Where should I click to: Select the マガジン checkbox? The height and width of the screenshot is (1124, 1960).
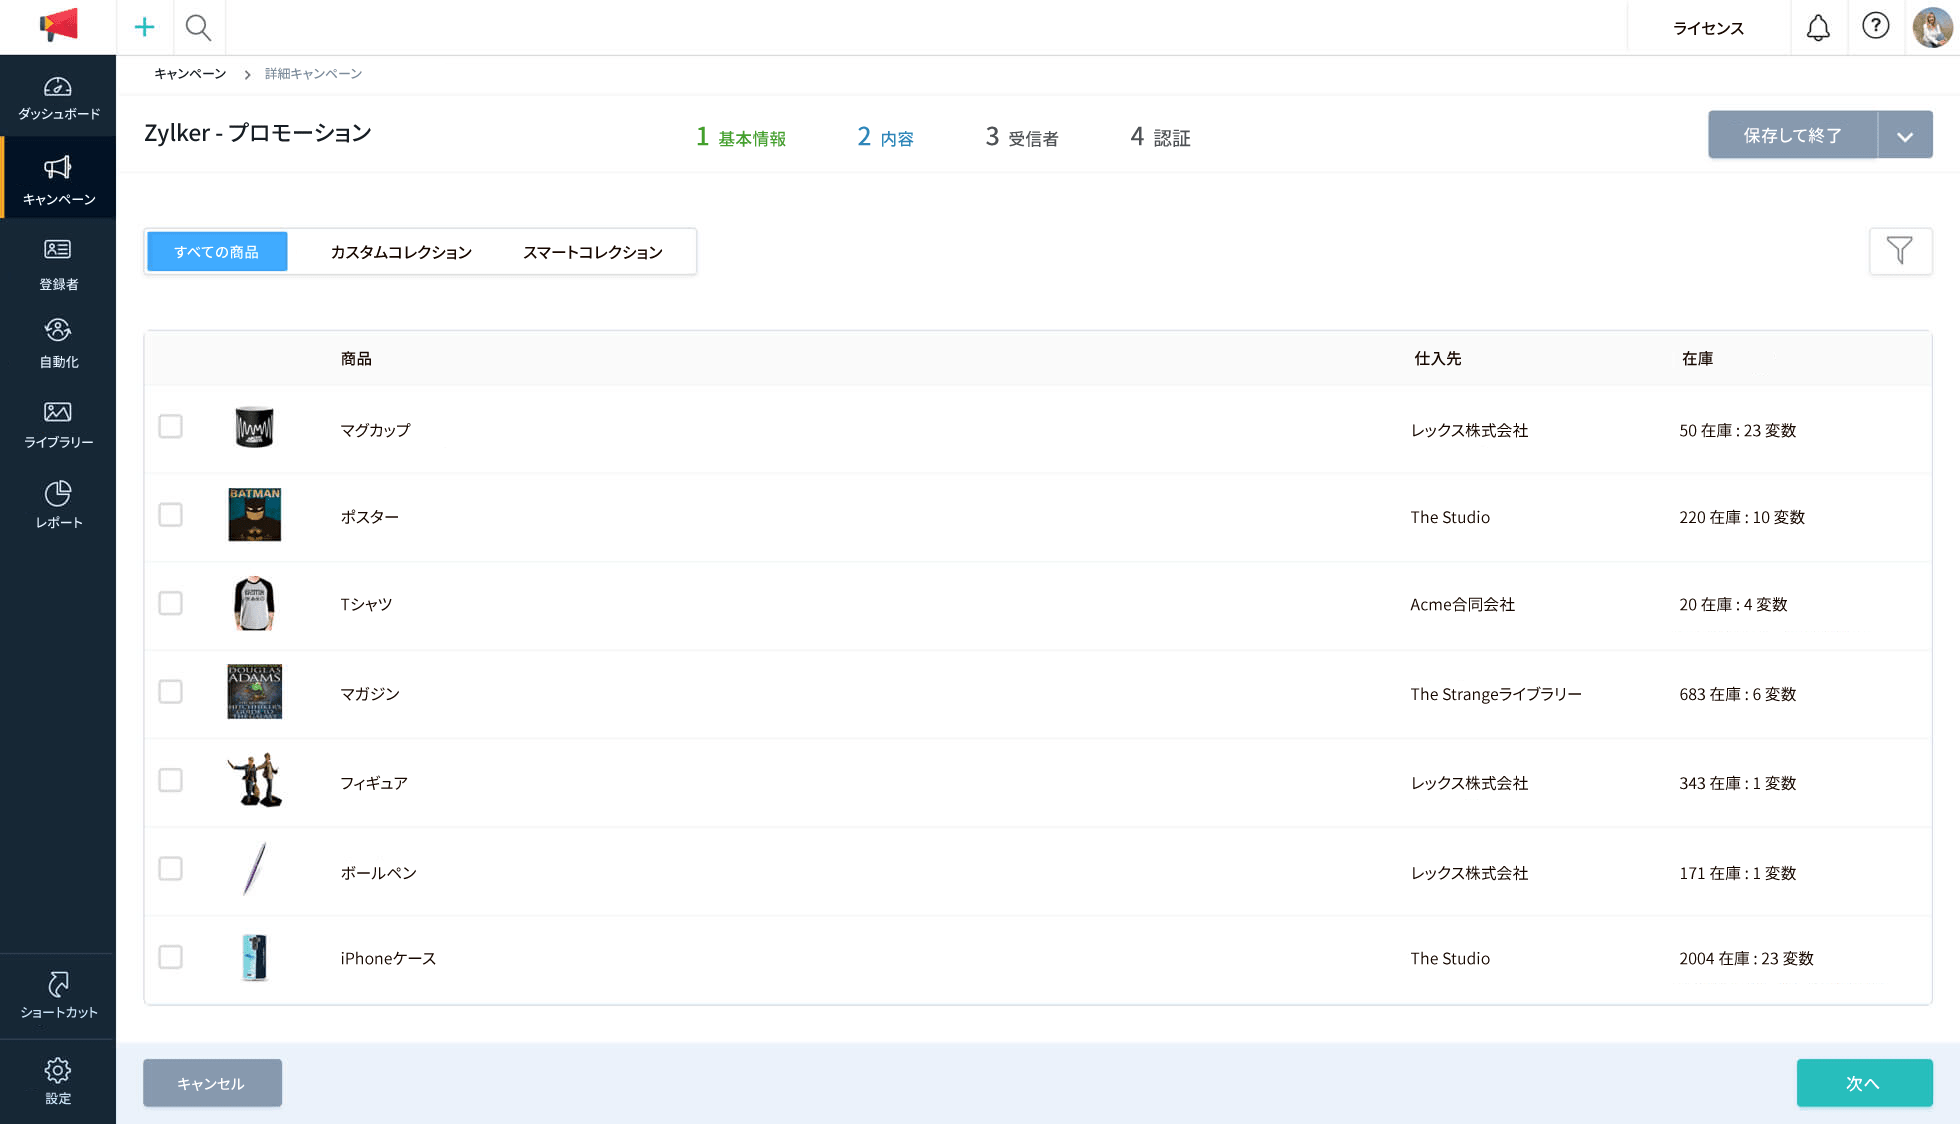click(171, 692)
